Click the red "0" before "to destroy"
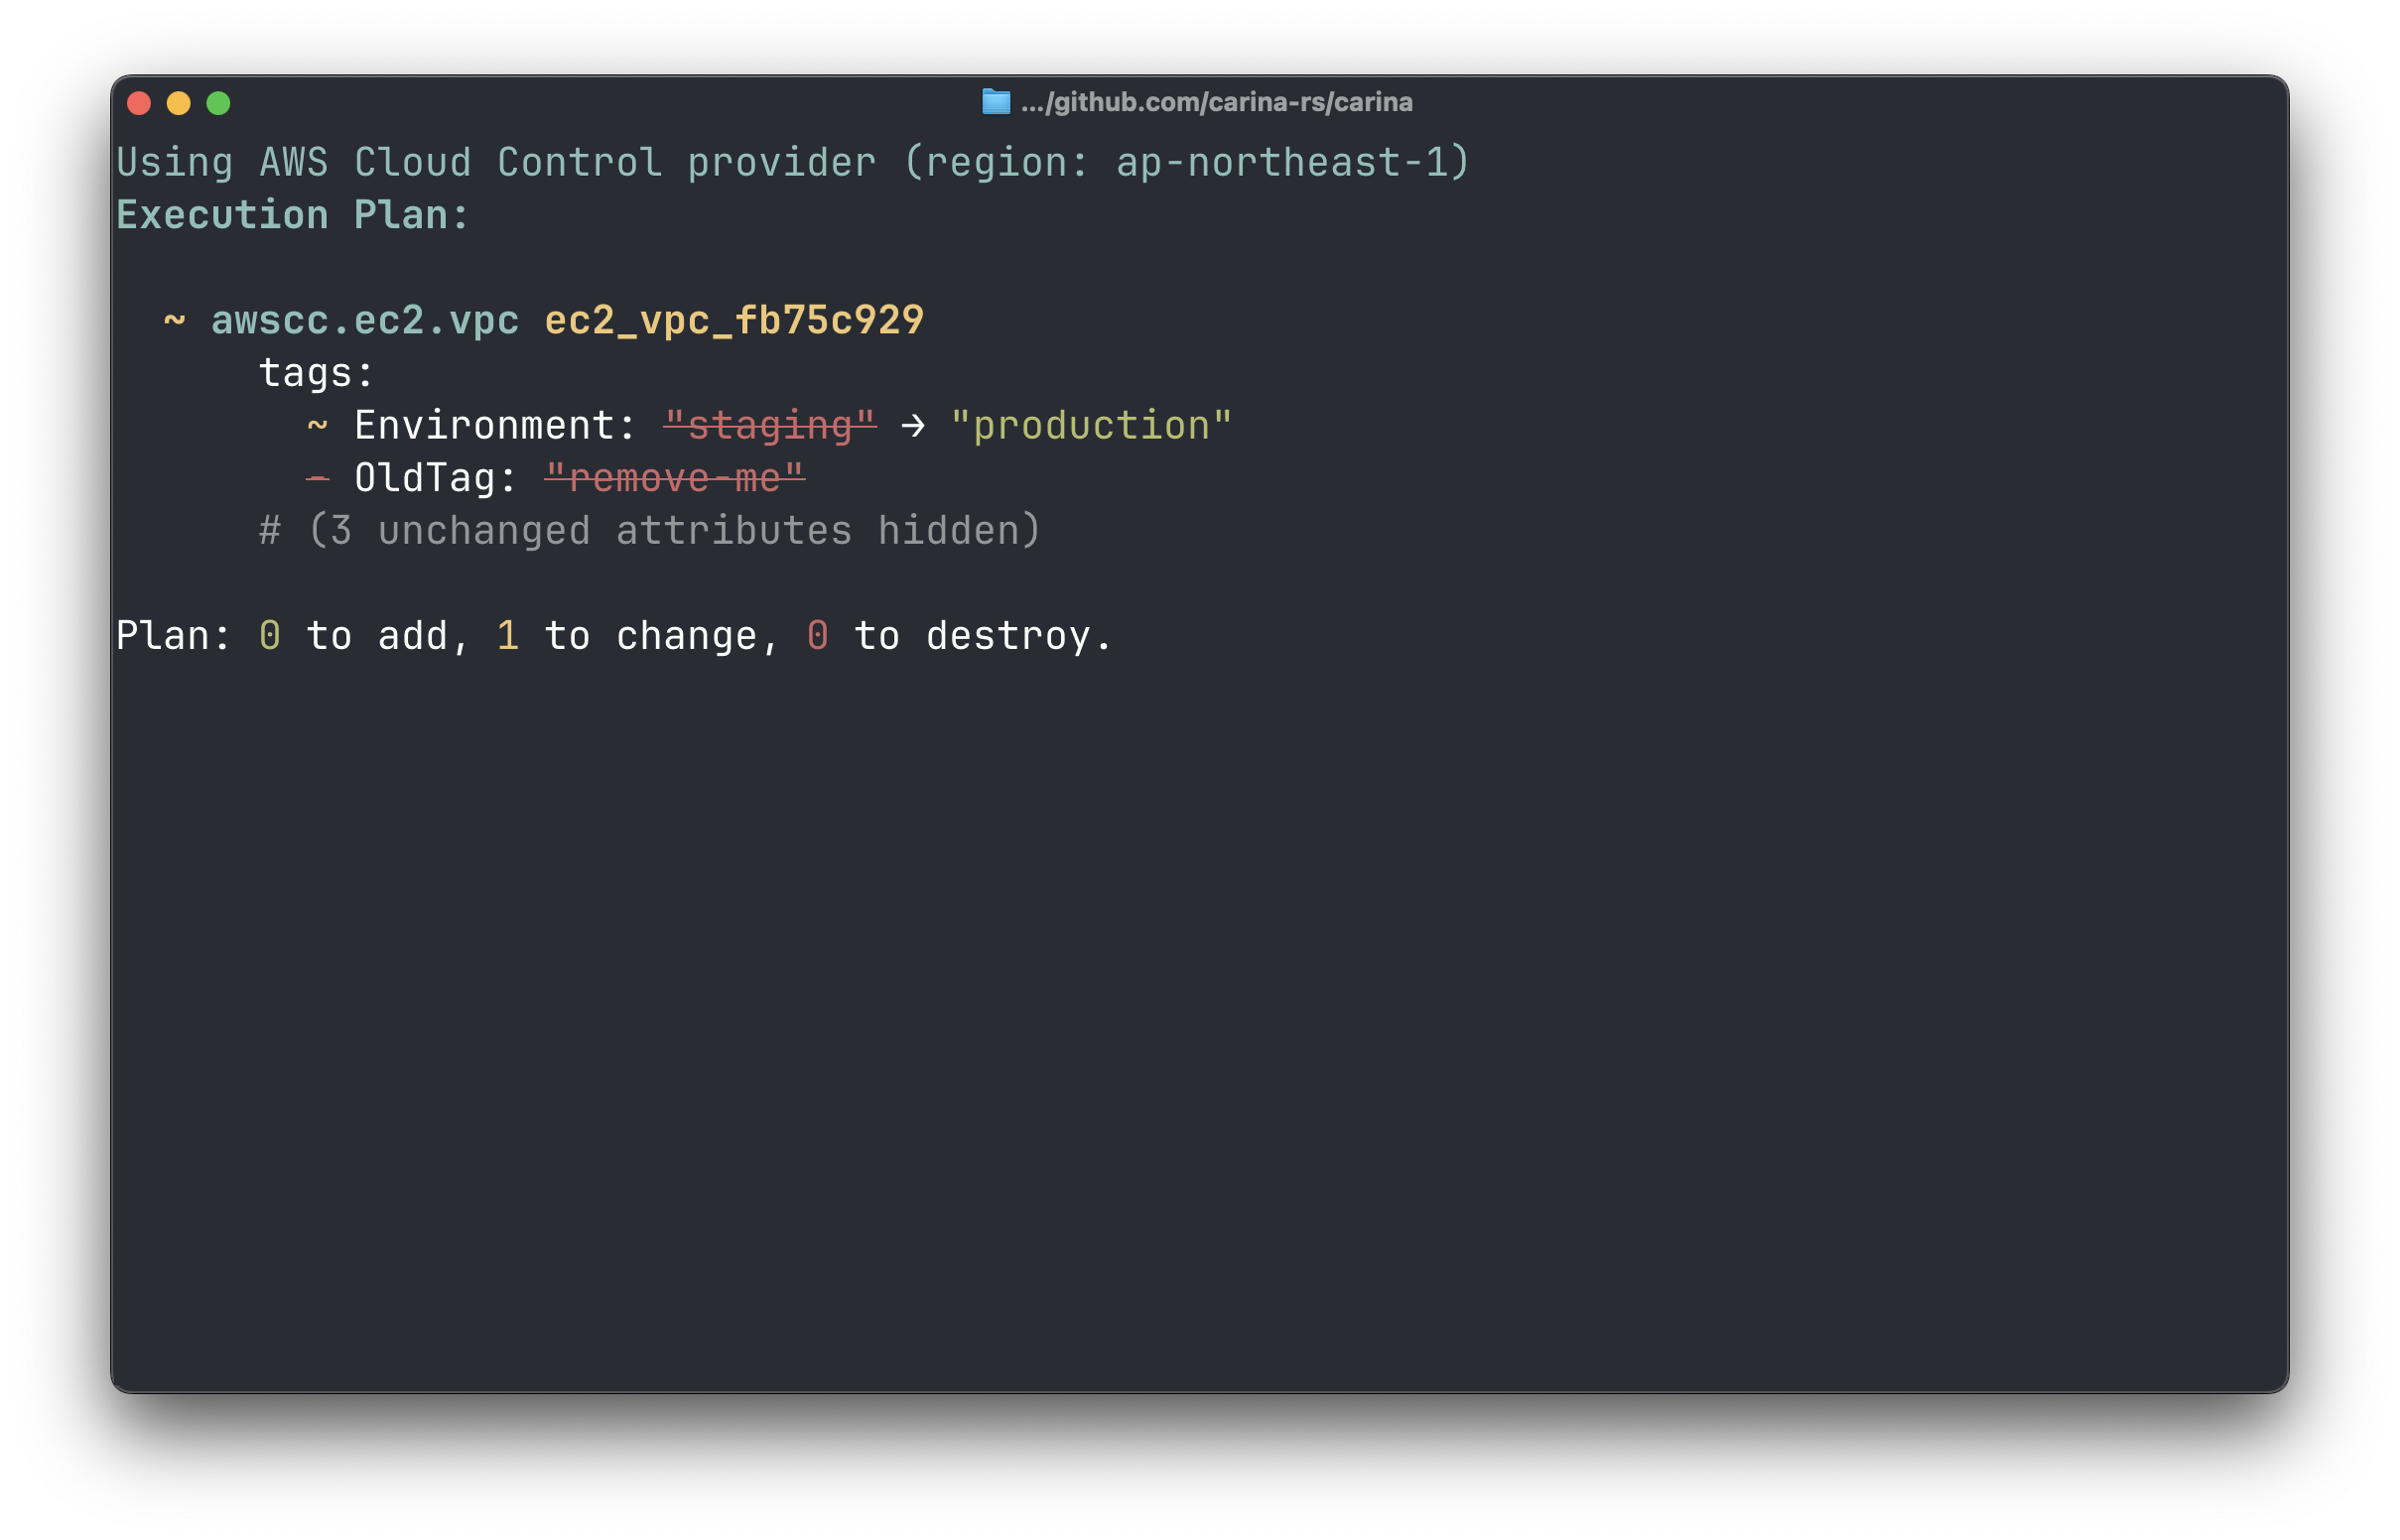The height and width of the screenshot is (1540, 2400). click(x=817, y=636)
